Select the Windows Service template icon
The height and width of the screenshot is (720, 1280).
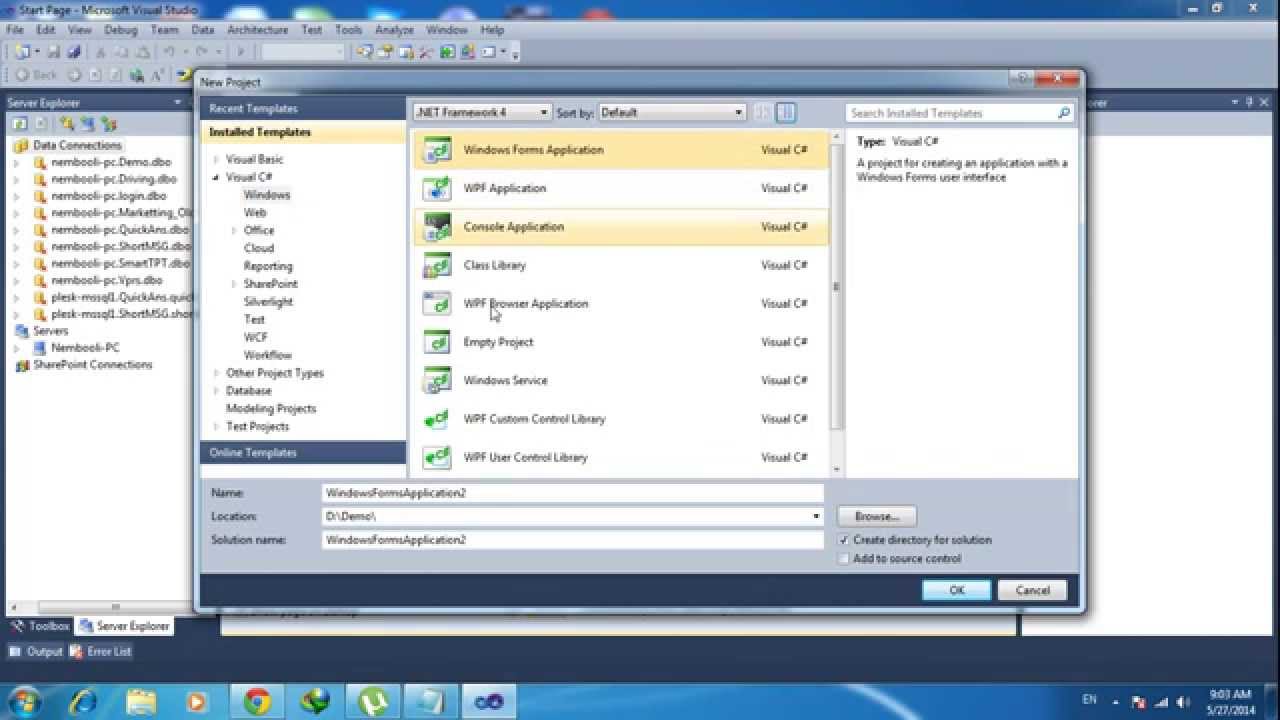(x=437, y=380)
